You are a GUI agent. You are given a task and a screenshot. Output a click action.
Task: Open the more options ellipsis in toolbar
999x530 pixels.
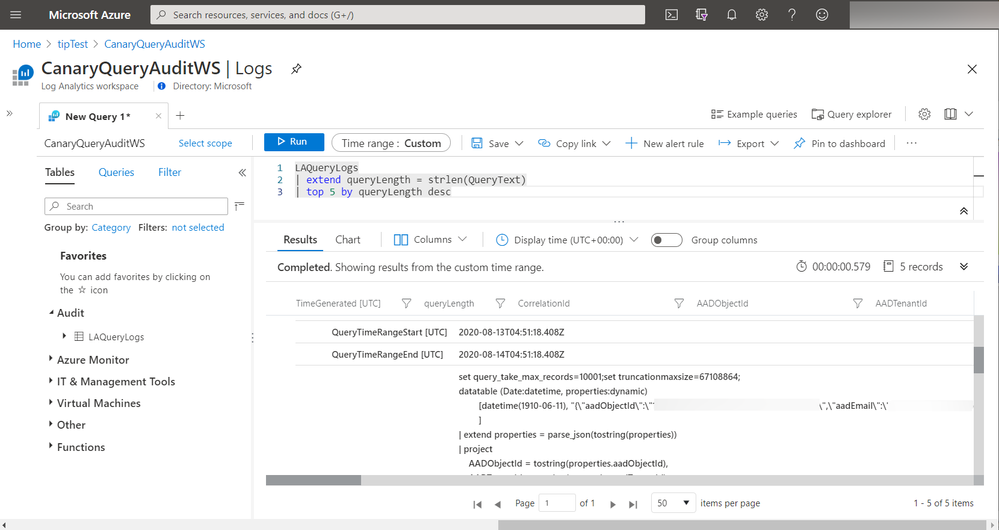coord(911,143)
